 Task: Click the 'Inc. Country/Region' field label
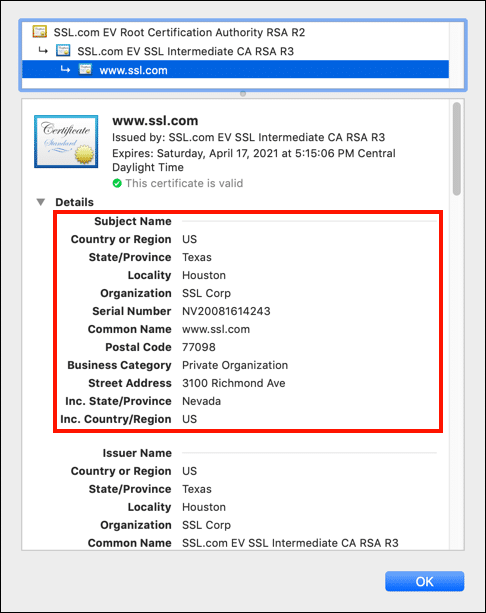pyautogui.click(x=116, y=419)
